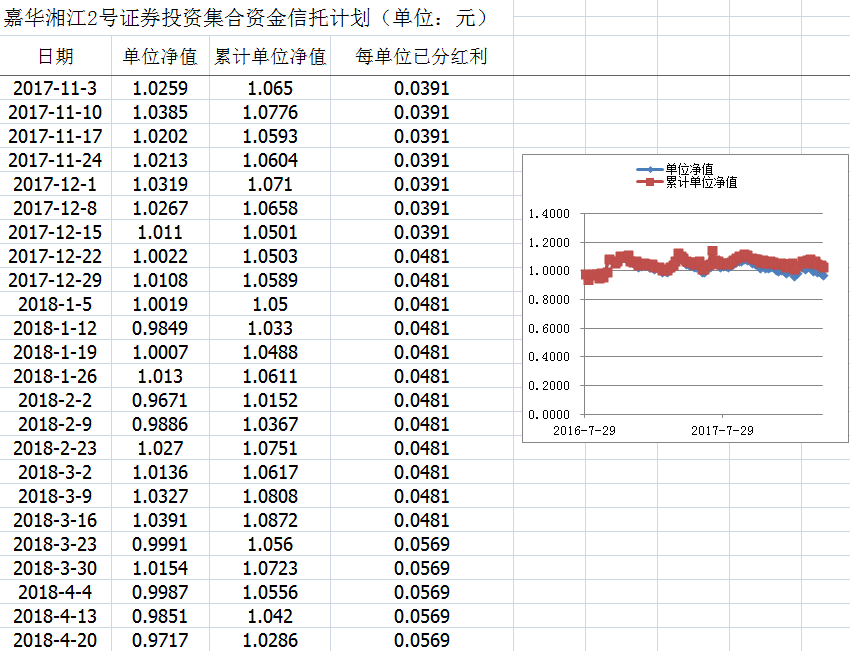
Task: Select the cell showing 0.9671
Action: tap(160, 400)
